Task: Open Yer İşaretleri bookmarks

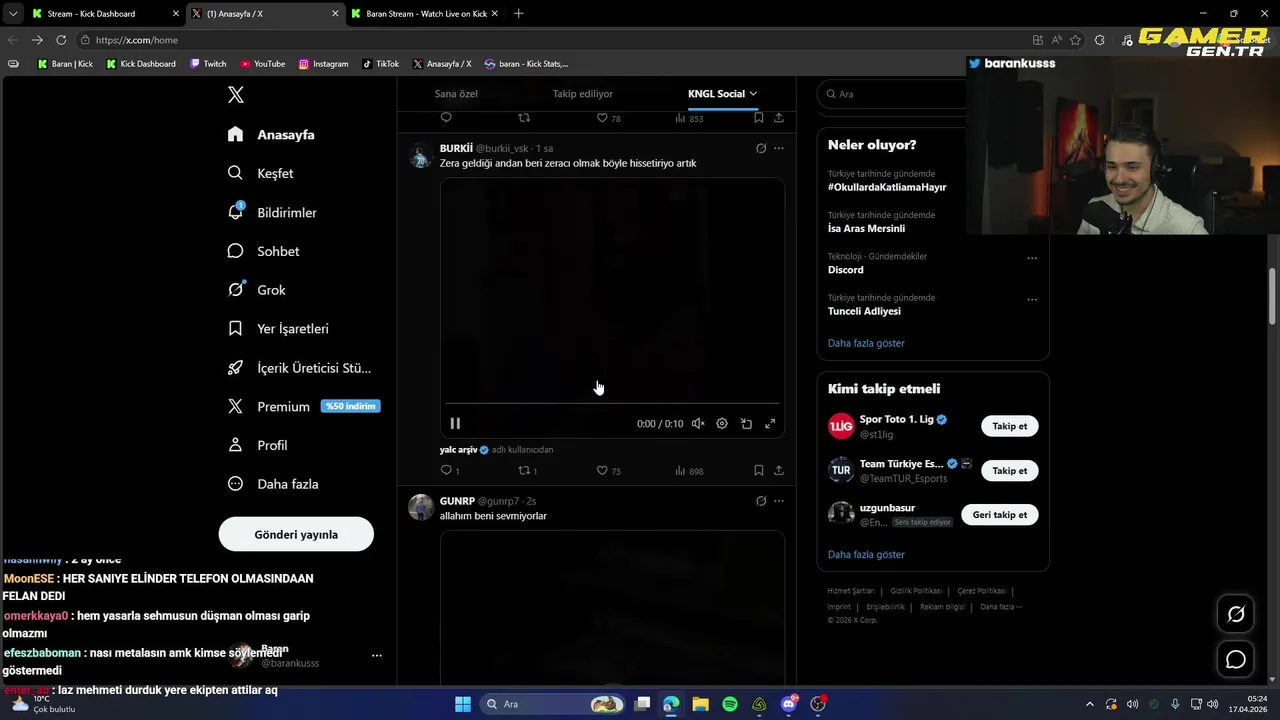Action: (278, 328)
